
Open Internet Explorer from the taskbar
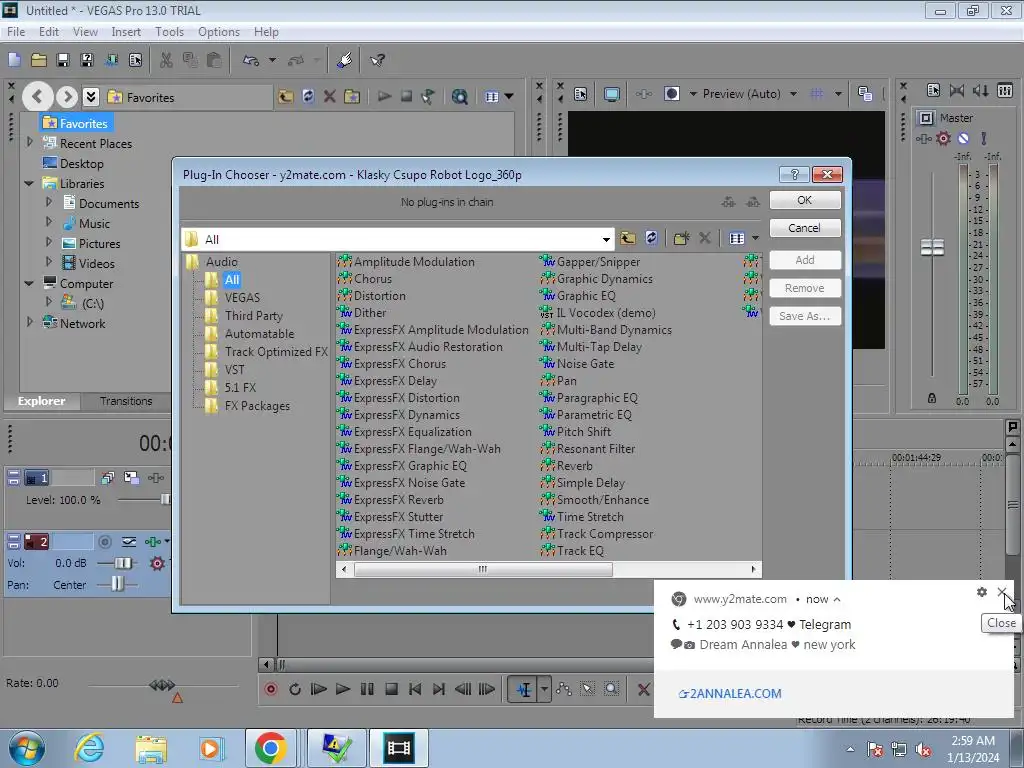point(89,748)
